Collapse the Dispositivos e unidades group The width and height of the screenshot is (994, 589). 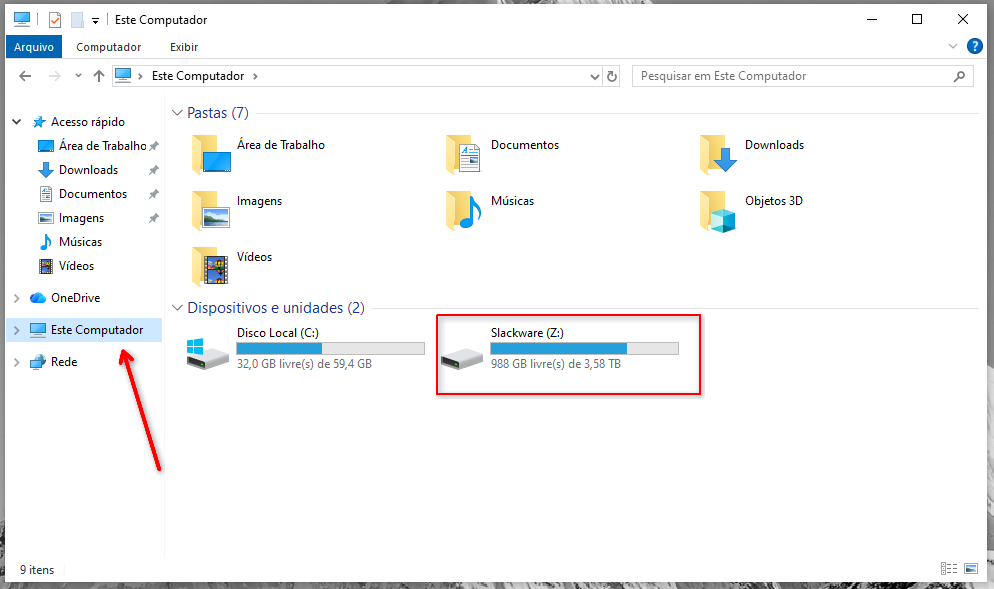pos(178,308)
